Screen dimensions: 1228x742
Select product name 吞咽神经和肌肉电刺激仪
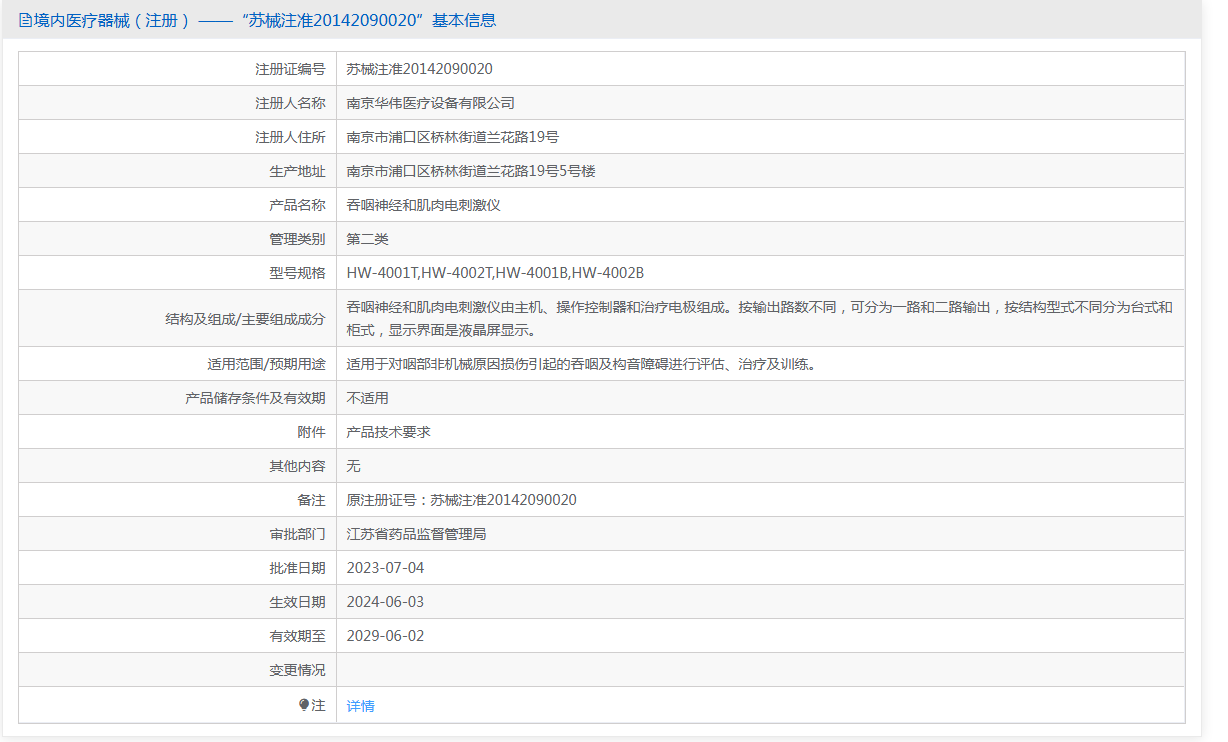[x=423, y=205]
